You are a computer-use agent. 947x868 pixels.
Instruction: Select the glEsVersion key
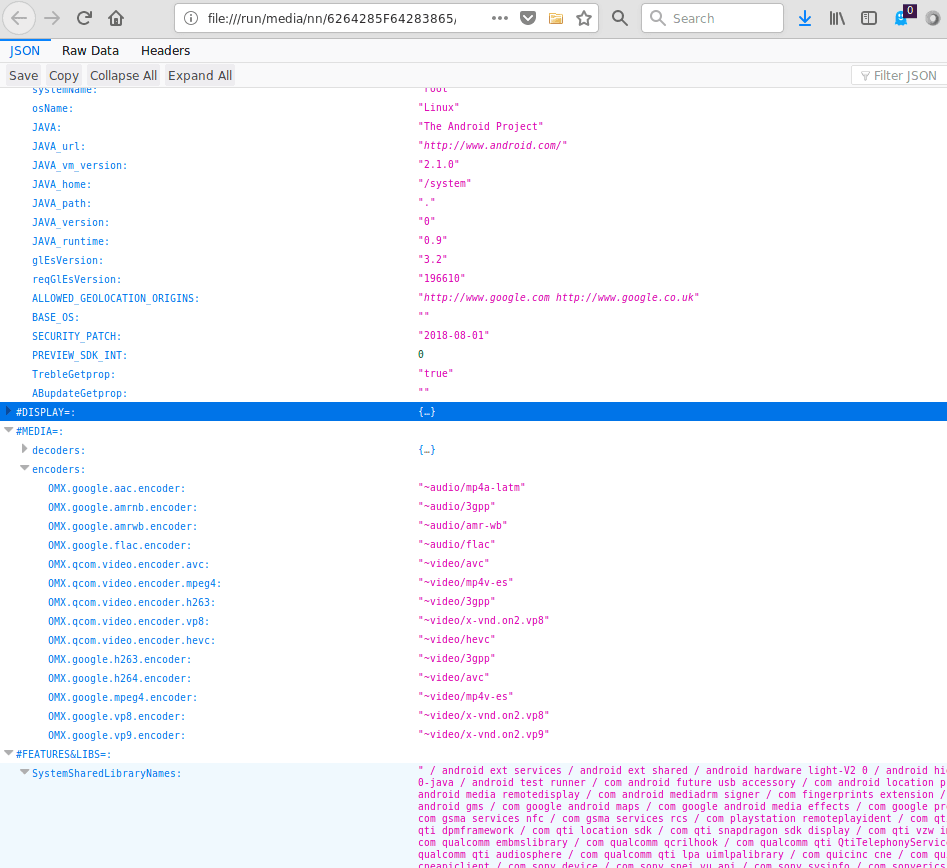[x=68, y=260]
